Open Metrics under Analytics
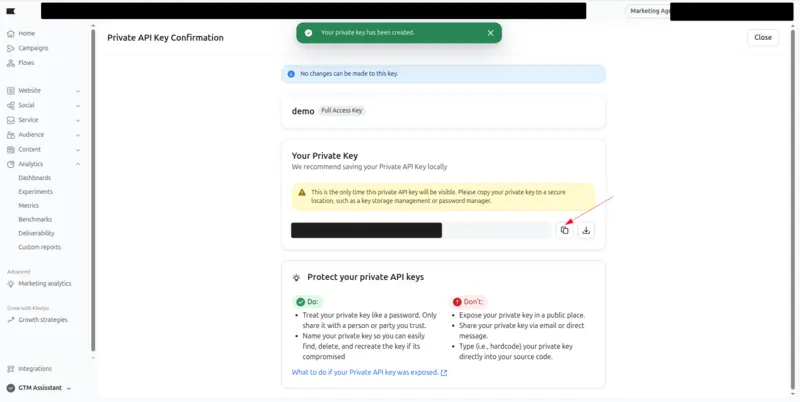The image size is (800, 402). pyautogui.click(x=29, y=206)
